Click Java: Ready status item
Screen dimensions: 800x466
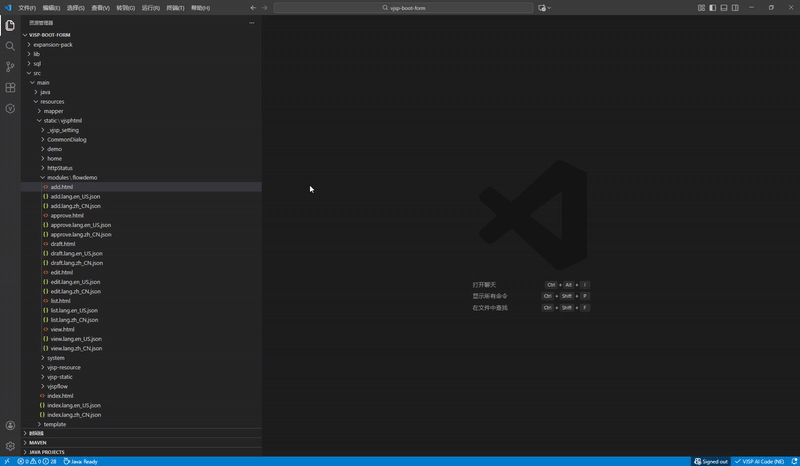[81, 462]
